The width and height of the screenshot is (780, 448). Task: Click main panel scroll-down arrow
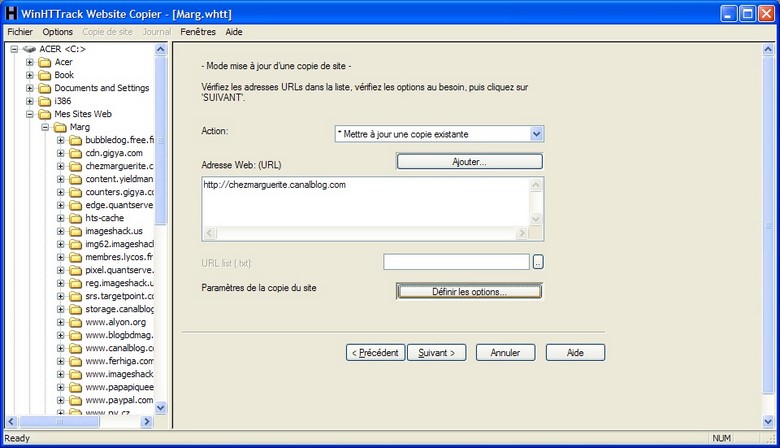(768, 422)
